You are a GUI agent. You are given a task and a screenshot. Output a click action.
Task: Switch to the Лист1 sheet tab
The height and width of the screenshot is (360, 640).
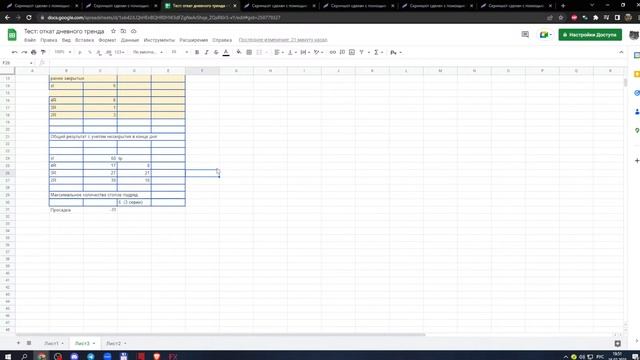pyautogui.click(x=54, y=343)
